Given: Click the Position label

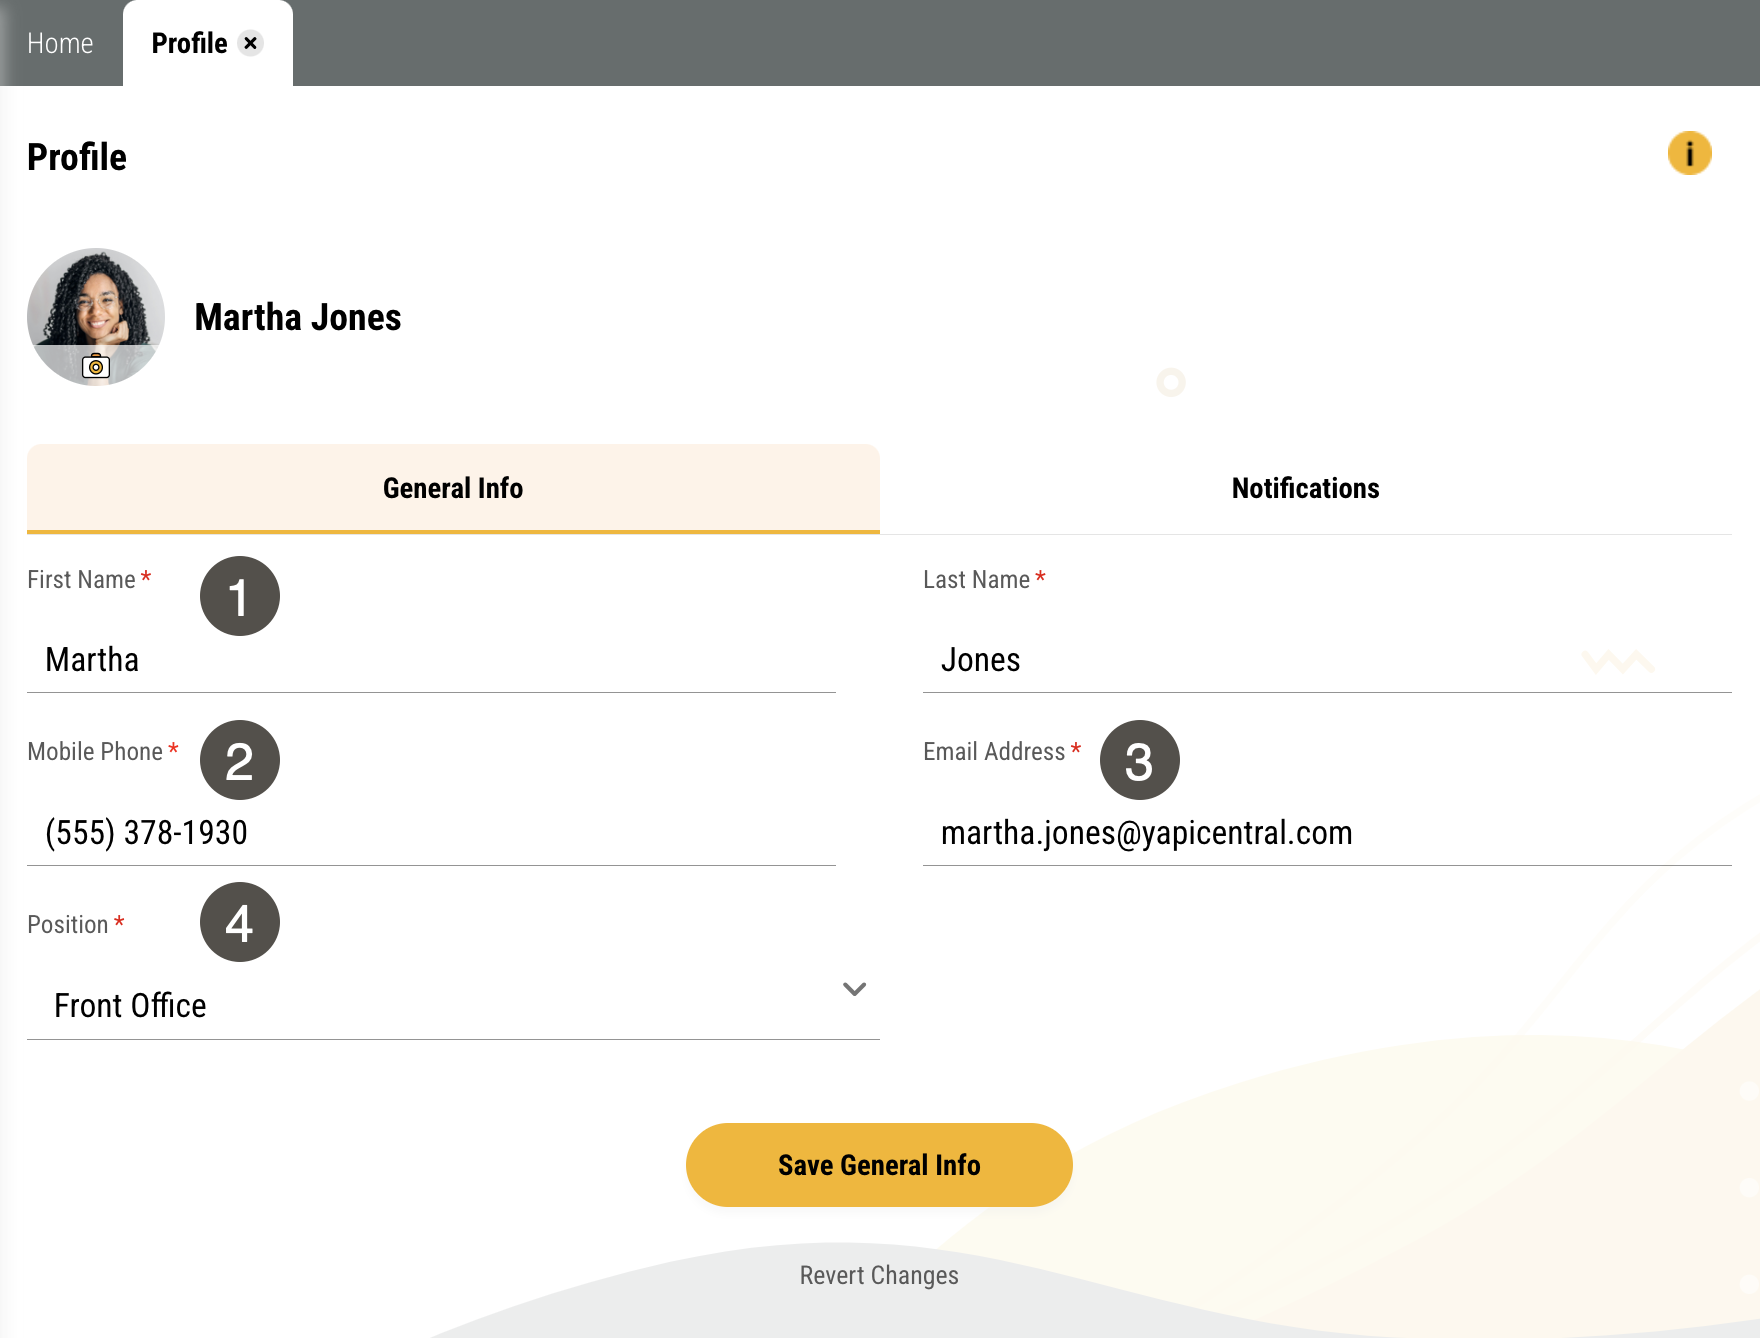Looking at the screenshot, I should 67,925.
